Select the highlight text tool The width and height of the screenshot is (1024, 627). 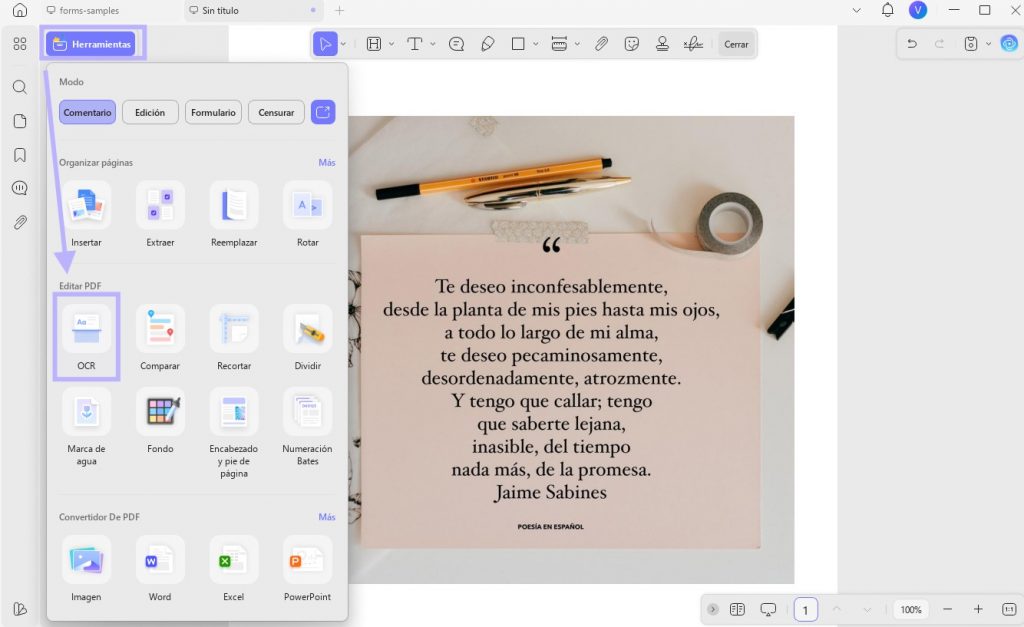[374, 44]
